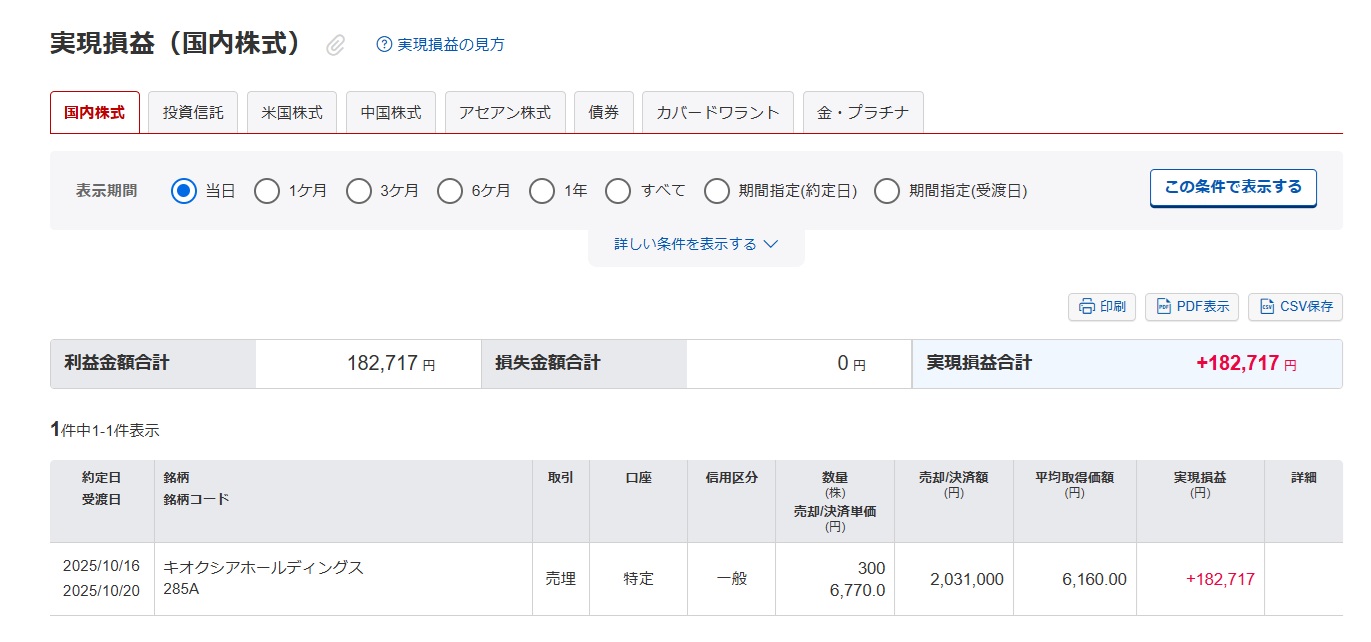The width and height of the screenshot is (1371, 642).
Task: Click the この条件で表示する button
Action: click(x=1233, y=188)
